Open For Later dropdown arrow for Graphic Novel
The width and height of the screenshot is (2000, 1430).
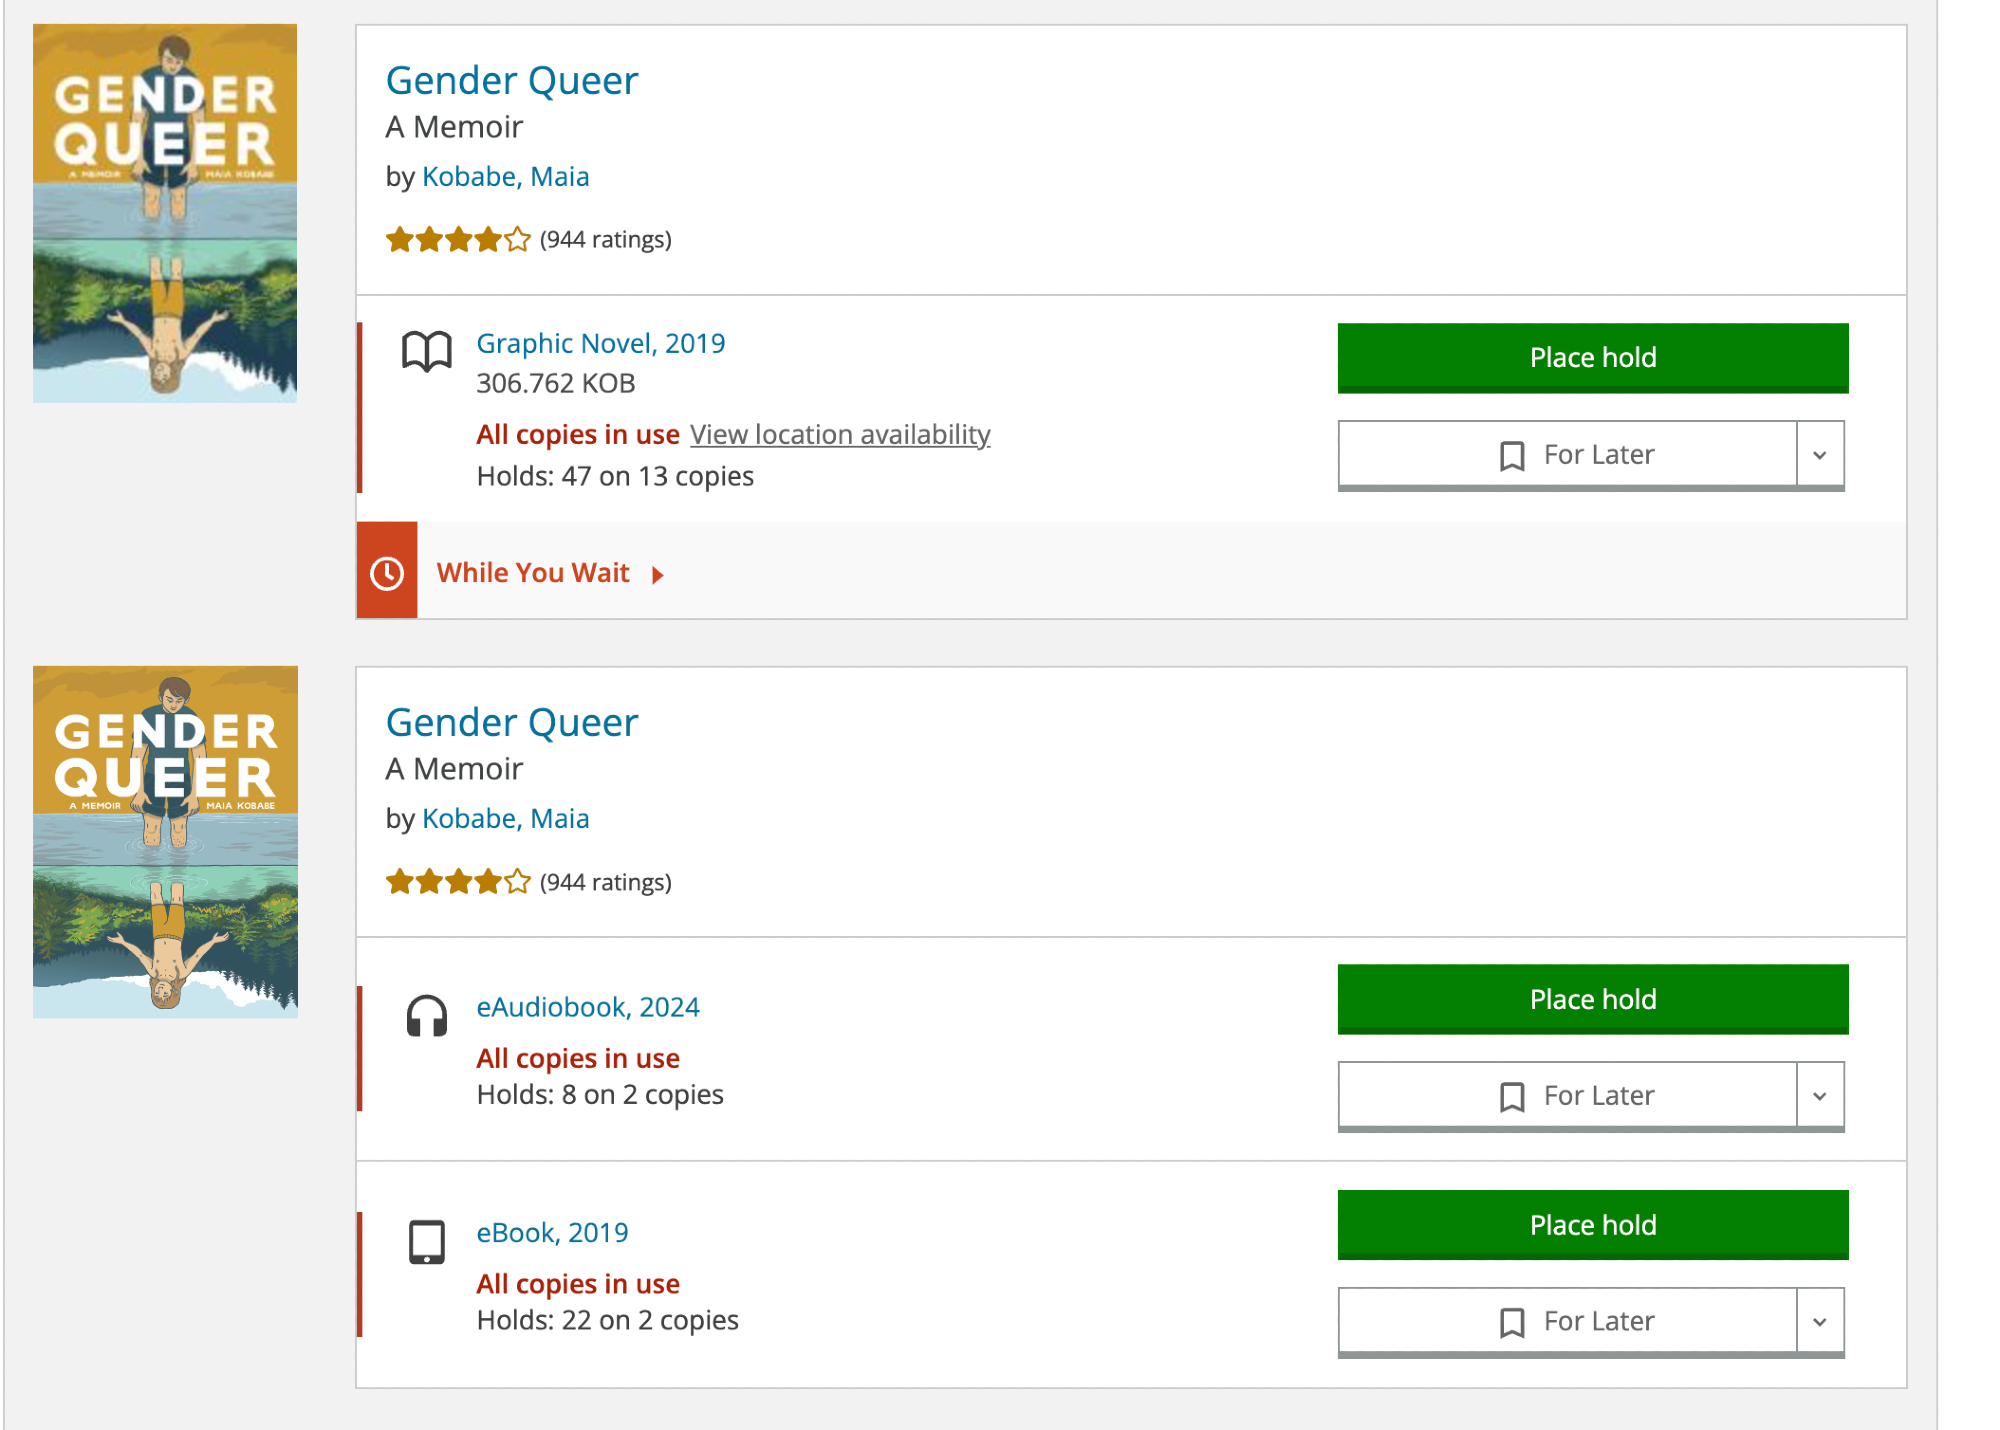click(1819, 456)
